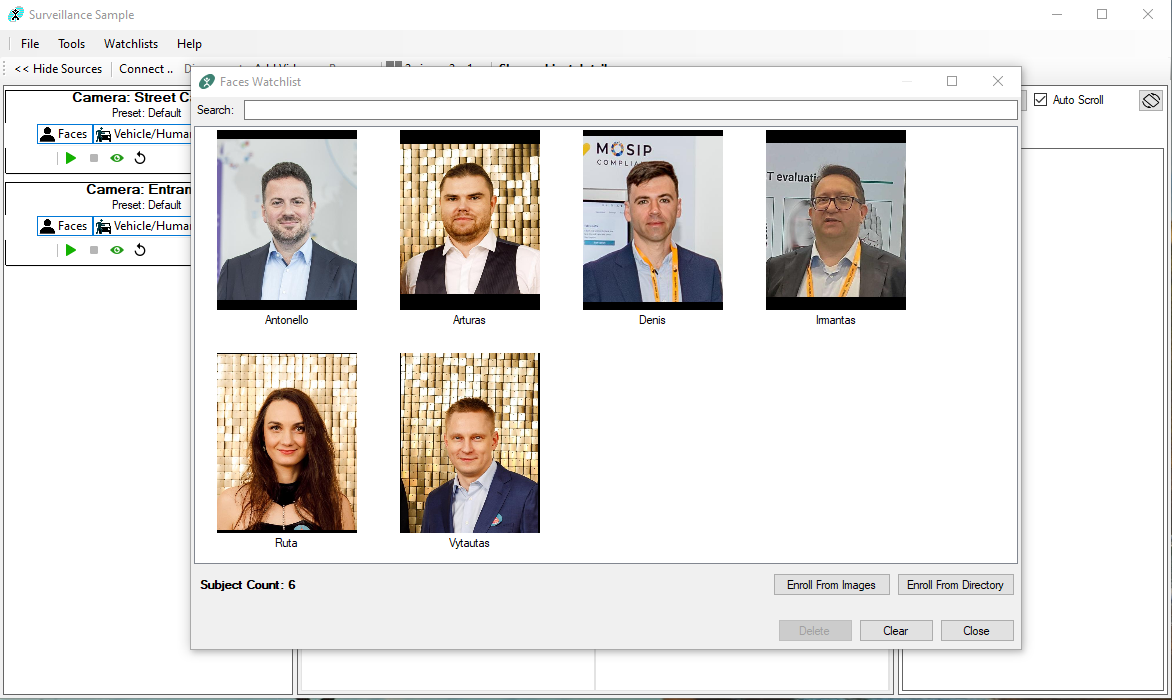1172x700 pixels.
Task: Focus the watchlist Search field
Action: click(x=630, y=110)
